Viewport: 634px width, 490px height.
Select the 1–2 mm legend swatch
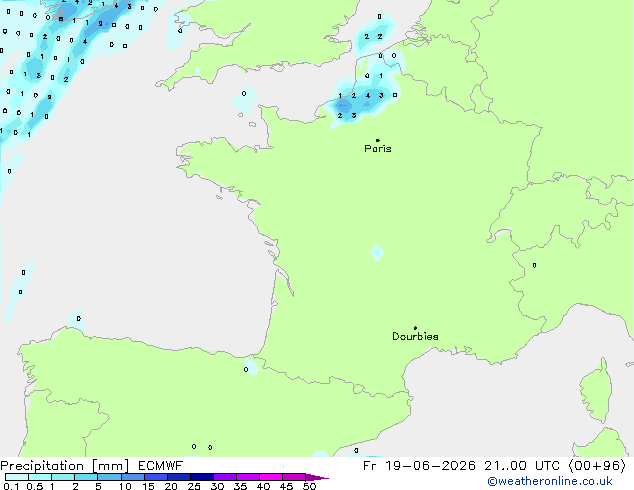click(63, 477)
